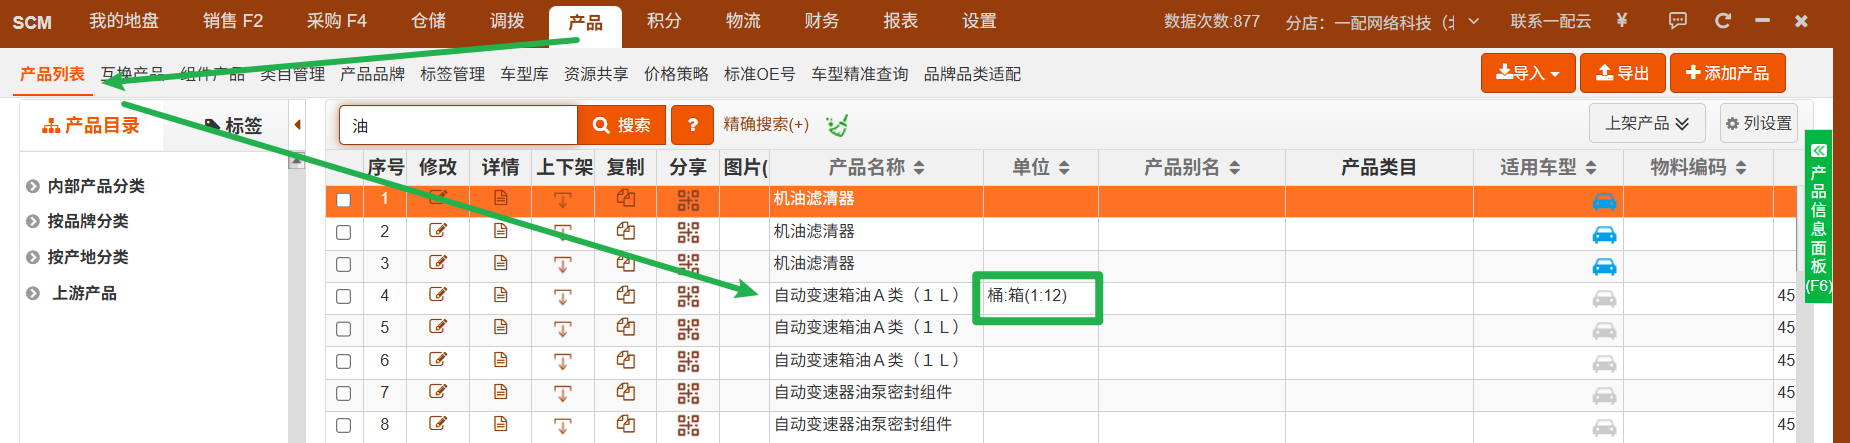Expand the 按品牌分类 category
Viewport: 1850px width, 443px height.
pos(33,222)
